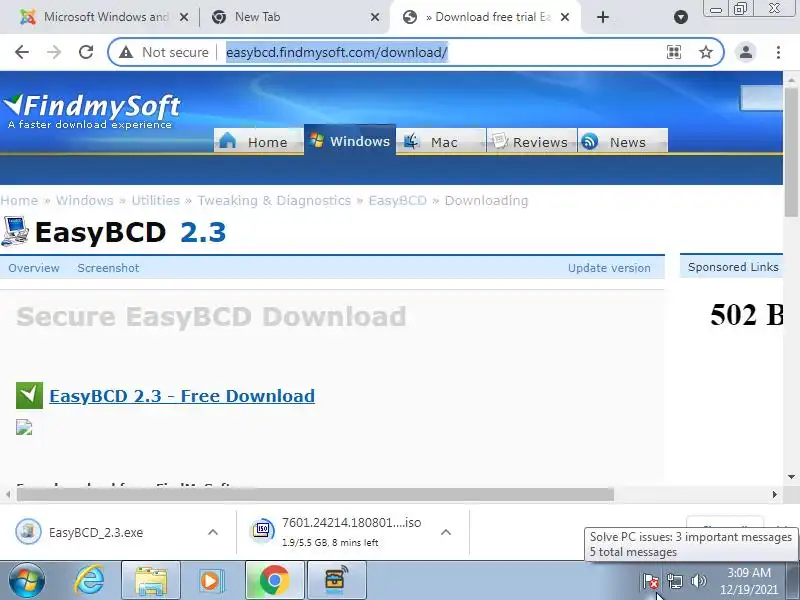
Task: Click the horizontal scrollbar thumb
Action: point(315,494)
